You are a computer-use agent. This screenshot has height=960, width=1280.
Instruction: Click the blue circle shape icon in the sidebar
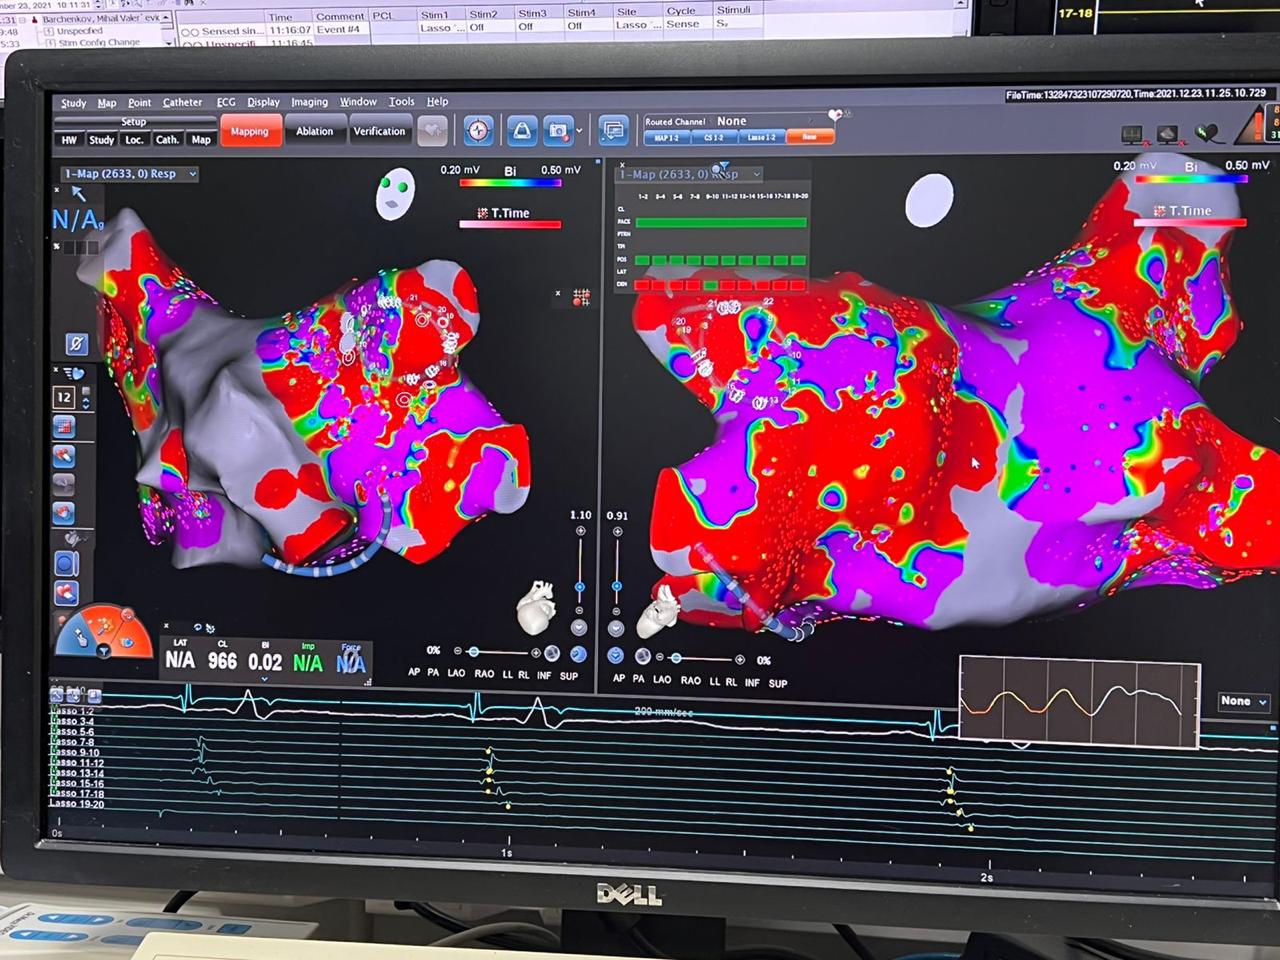66,564
